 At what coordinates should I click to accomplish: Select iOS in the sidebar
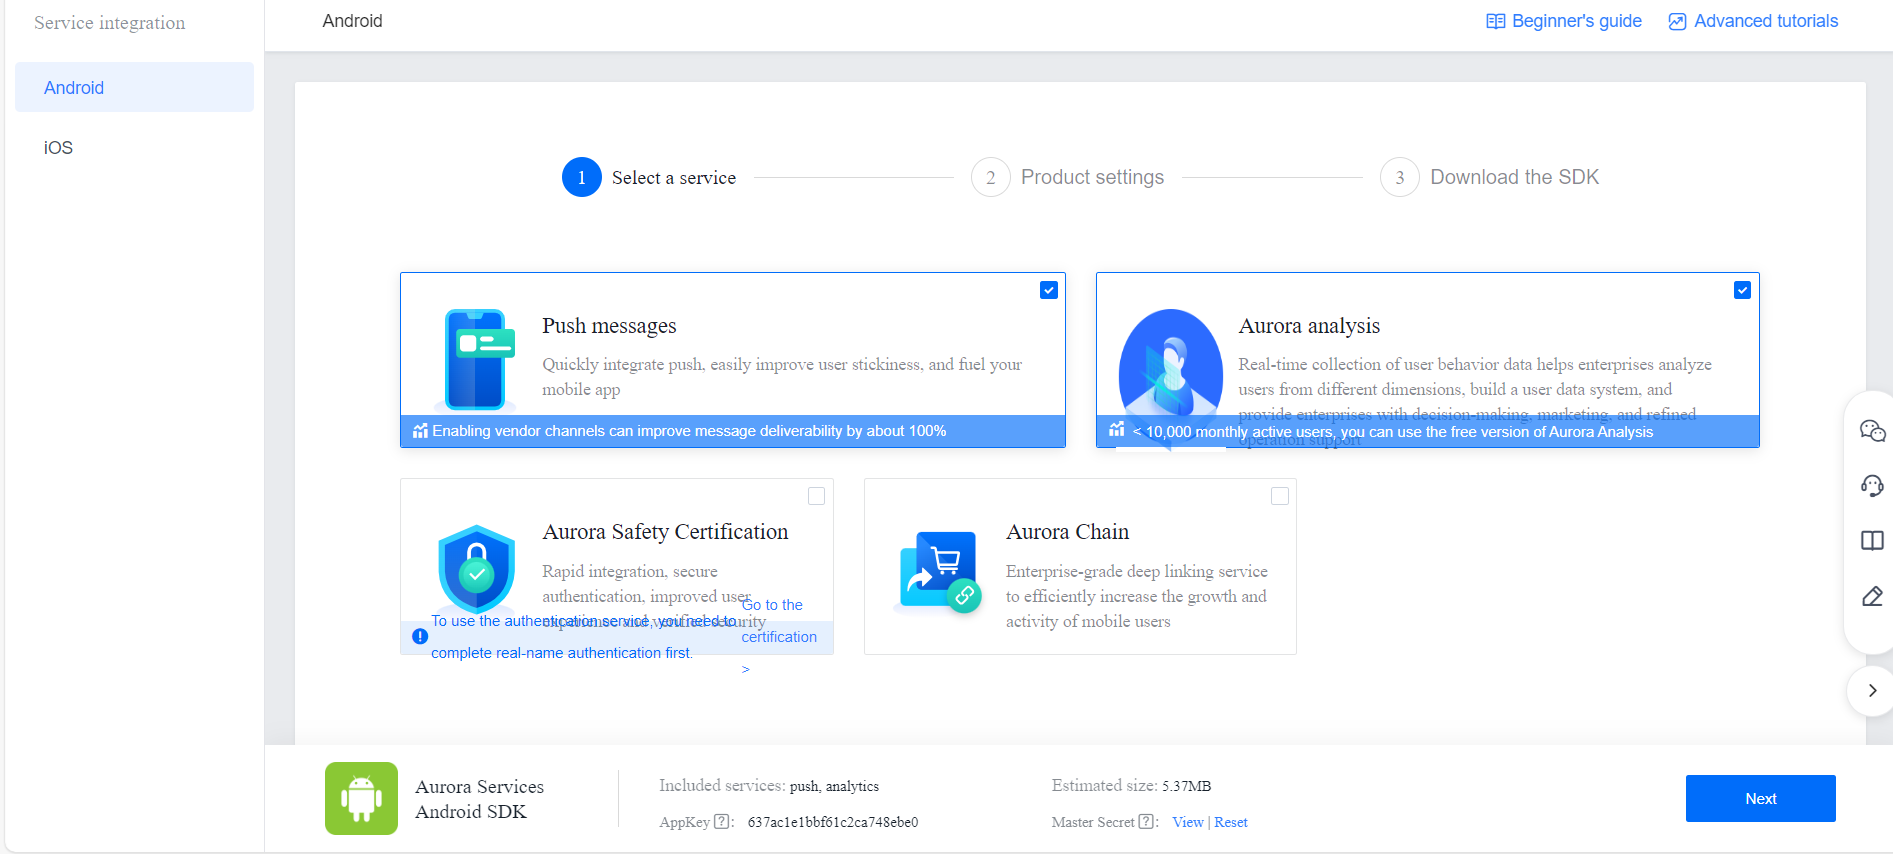point(58,148)
